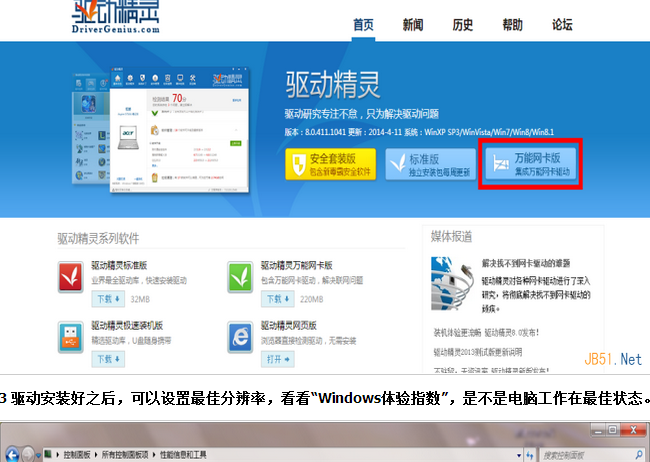Image resolution: width=650 pixels, height=462 pixels.
Task: Download the yellow 安全套装版 package
Action: coord(331,165)
